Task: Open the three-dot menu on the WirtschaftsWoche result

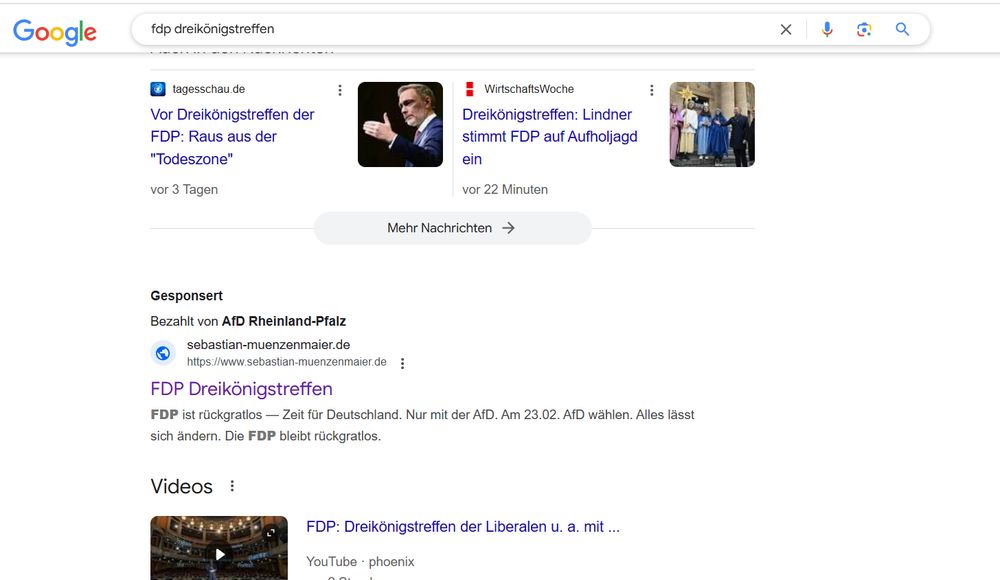Action: tap(652, 89)
